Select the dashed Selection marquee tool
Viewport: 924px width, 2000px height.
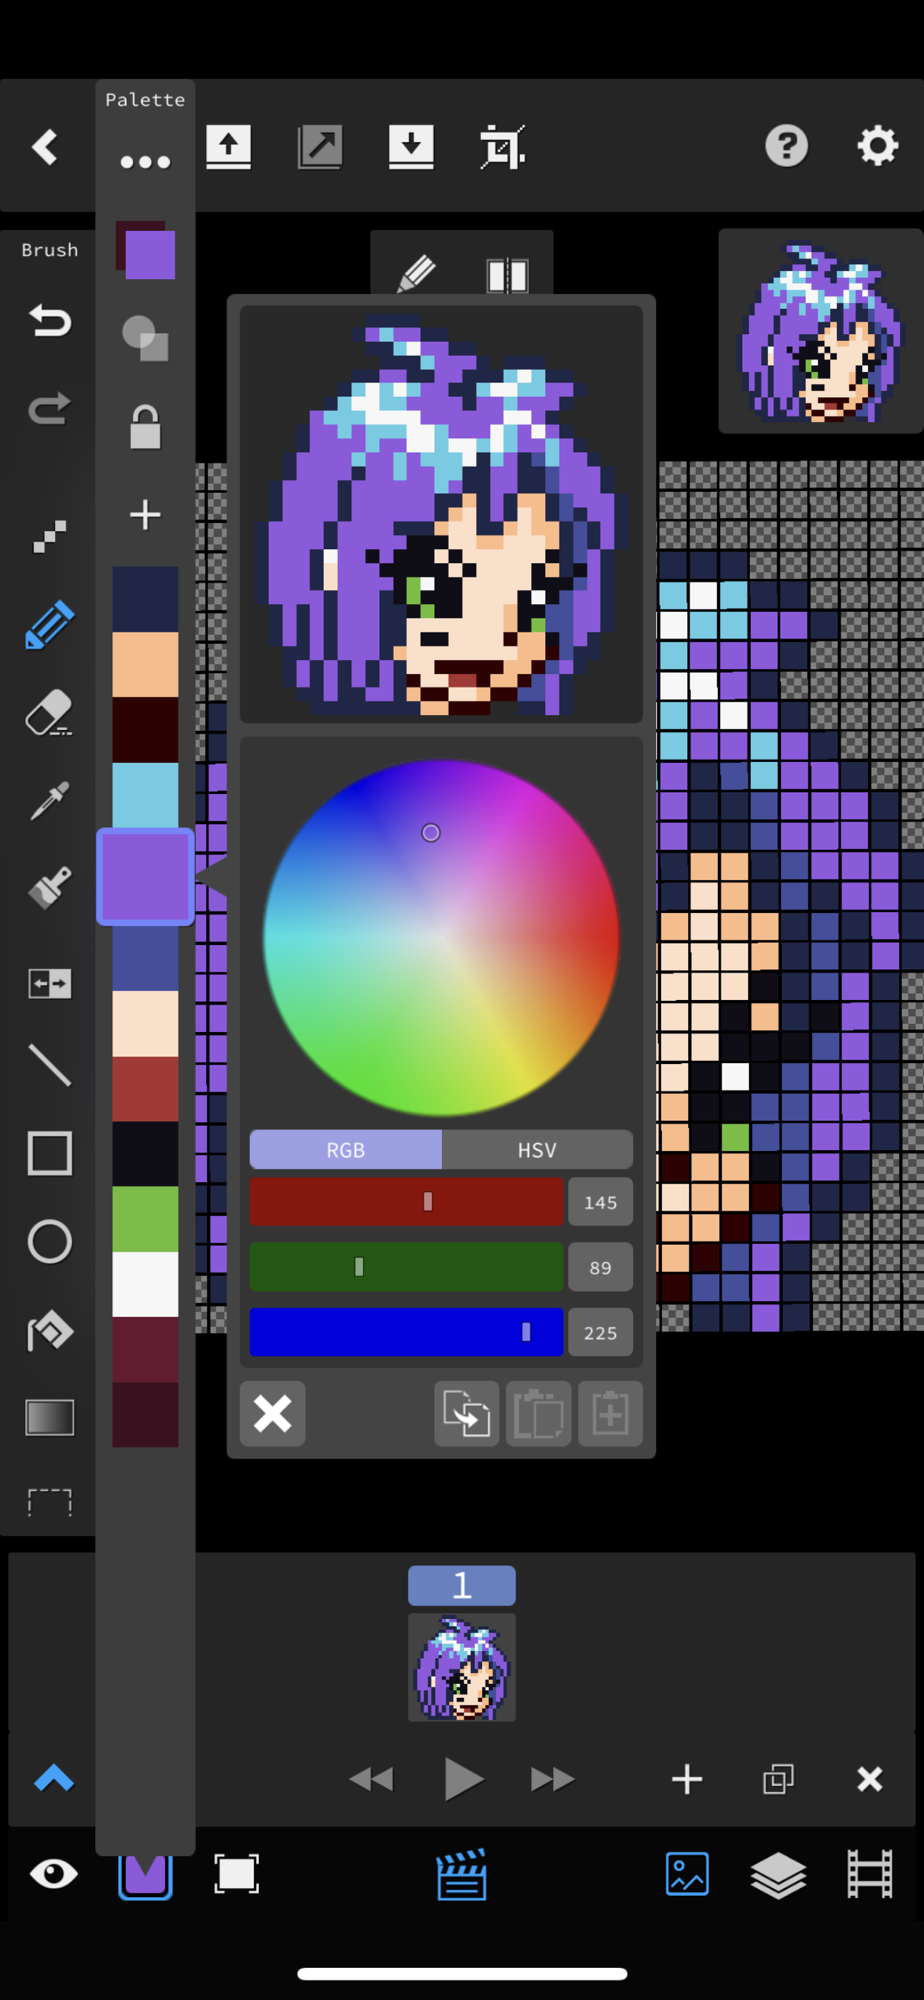click(x=49, y=1502)
